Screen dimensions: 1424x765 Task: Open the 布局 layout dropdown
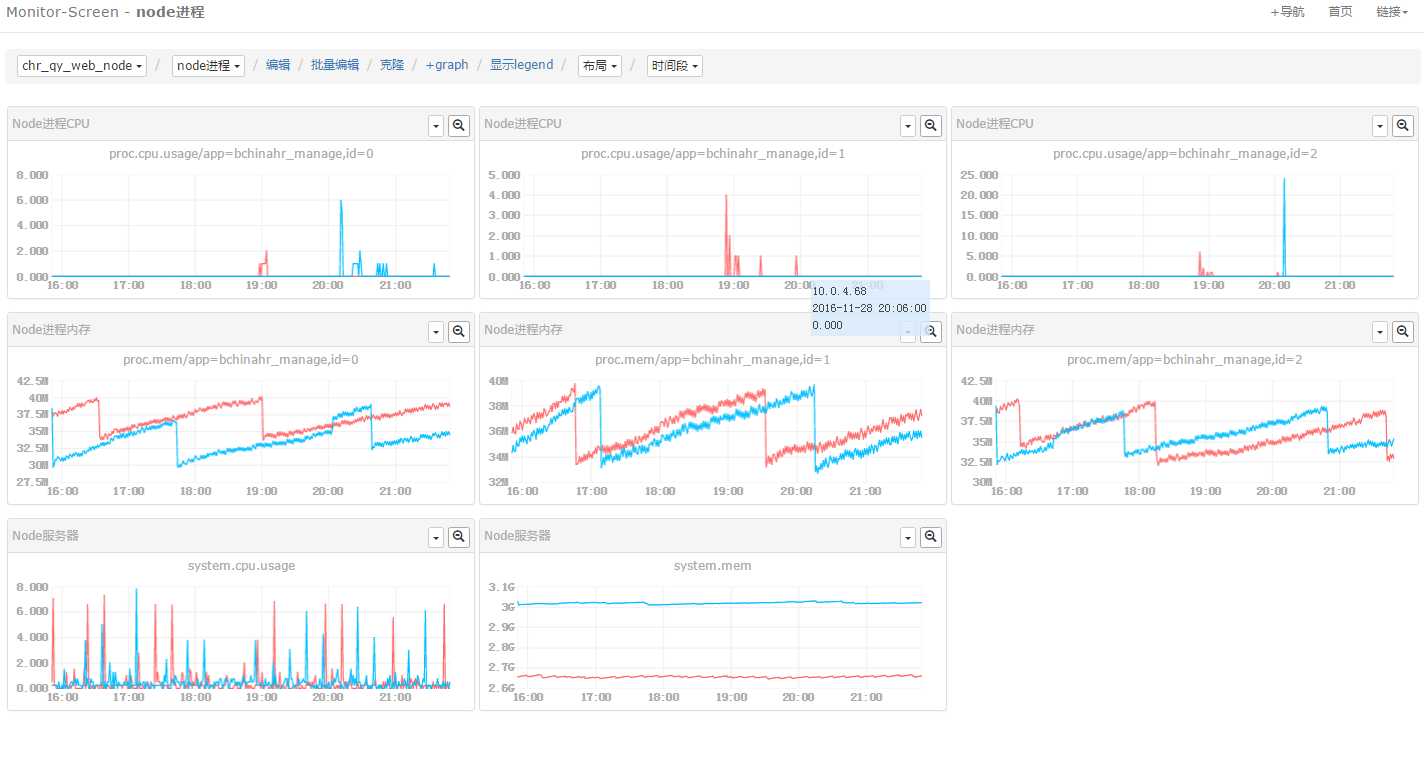coord(600,66)
